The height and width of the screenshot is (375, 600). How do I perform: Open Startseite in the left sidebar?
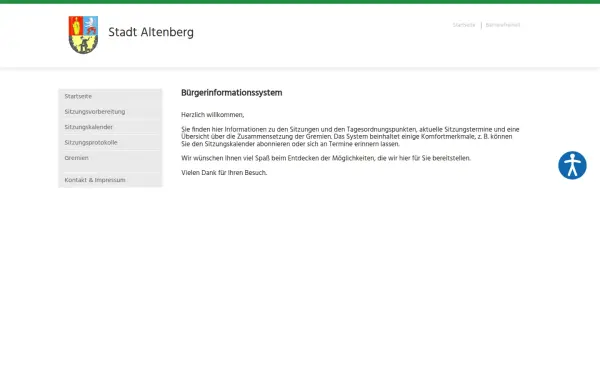point(78,96)
